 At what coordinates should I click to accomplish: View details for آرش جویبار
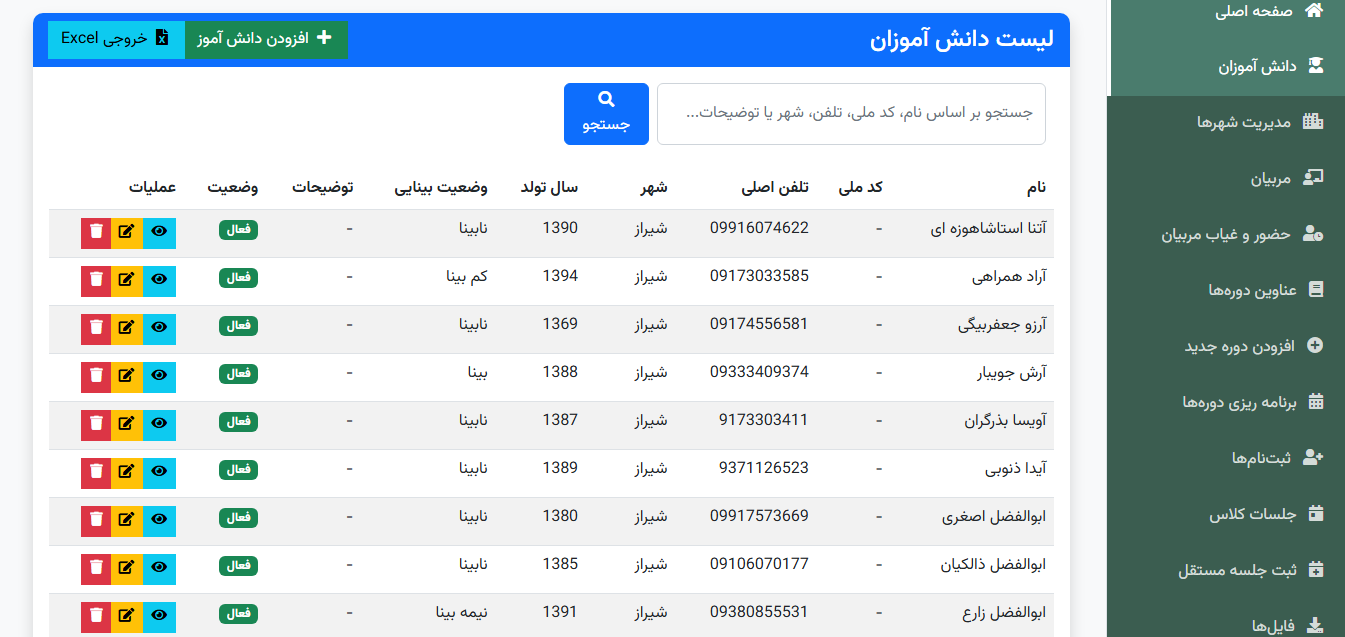pos(160,376)
